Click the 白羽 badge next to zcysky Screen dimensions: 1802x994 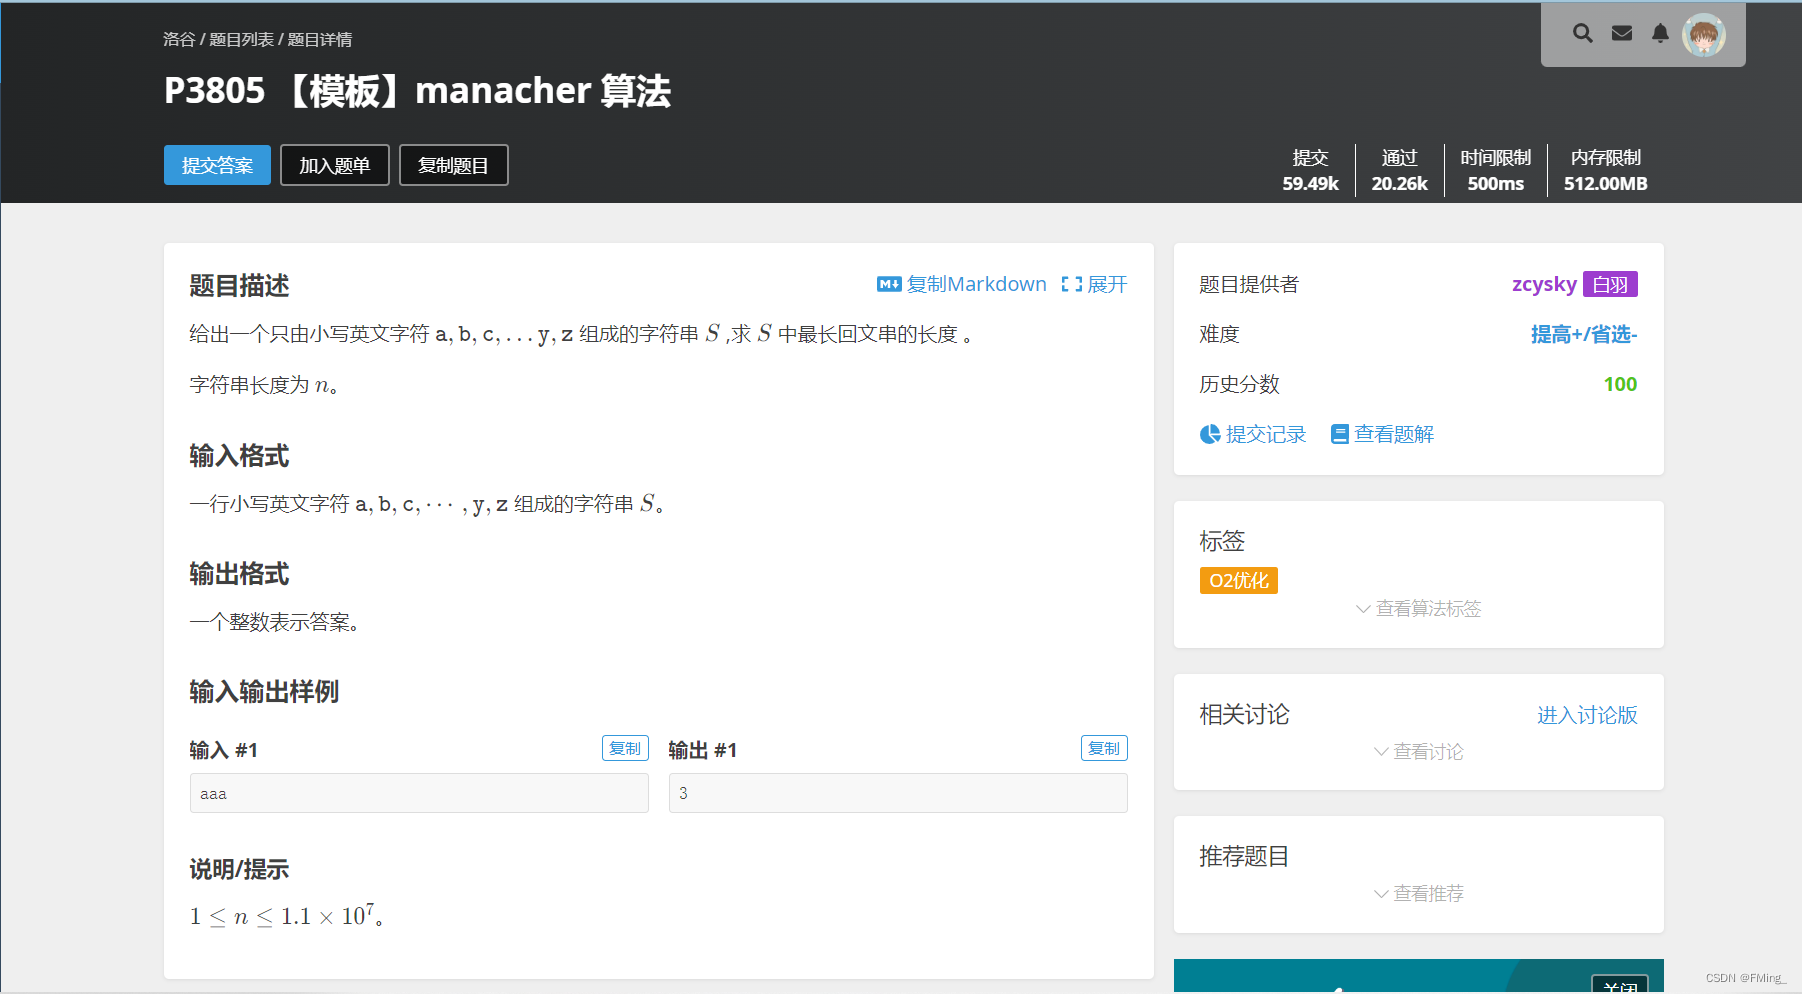(1611, 284)
